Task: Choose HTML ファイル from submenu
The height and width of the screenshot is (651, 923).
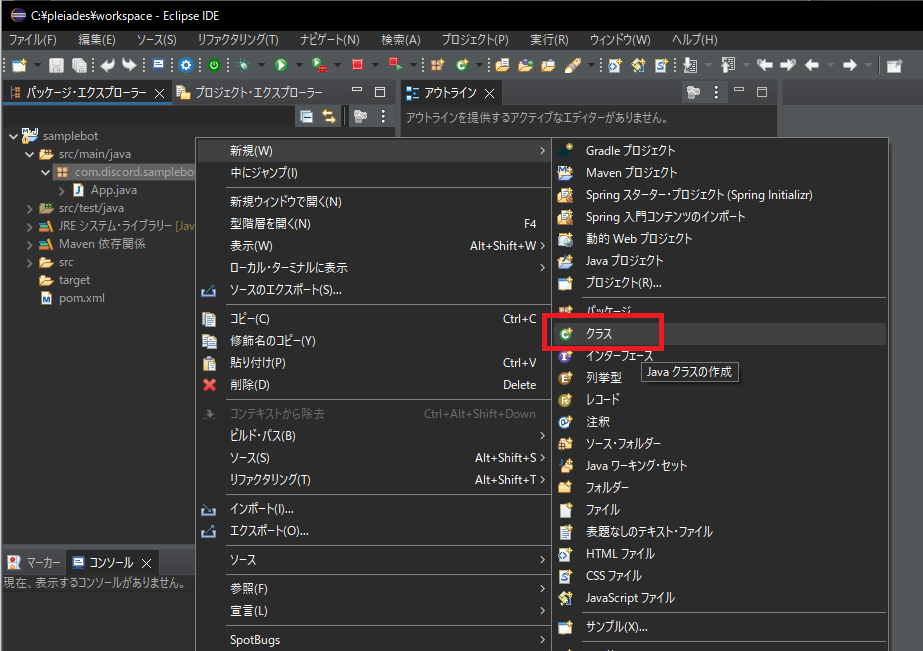Action: pos(719,554)
